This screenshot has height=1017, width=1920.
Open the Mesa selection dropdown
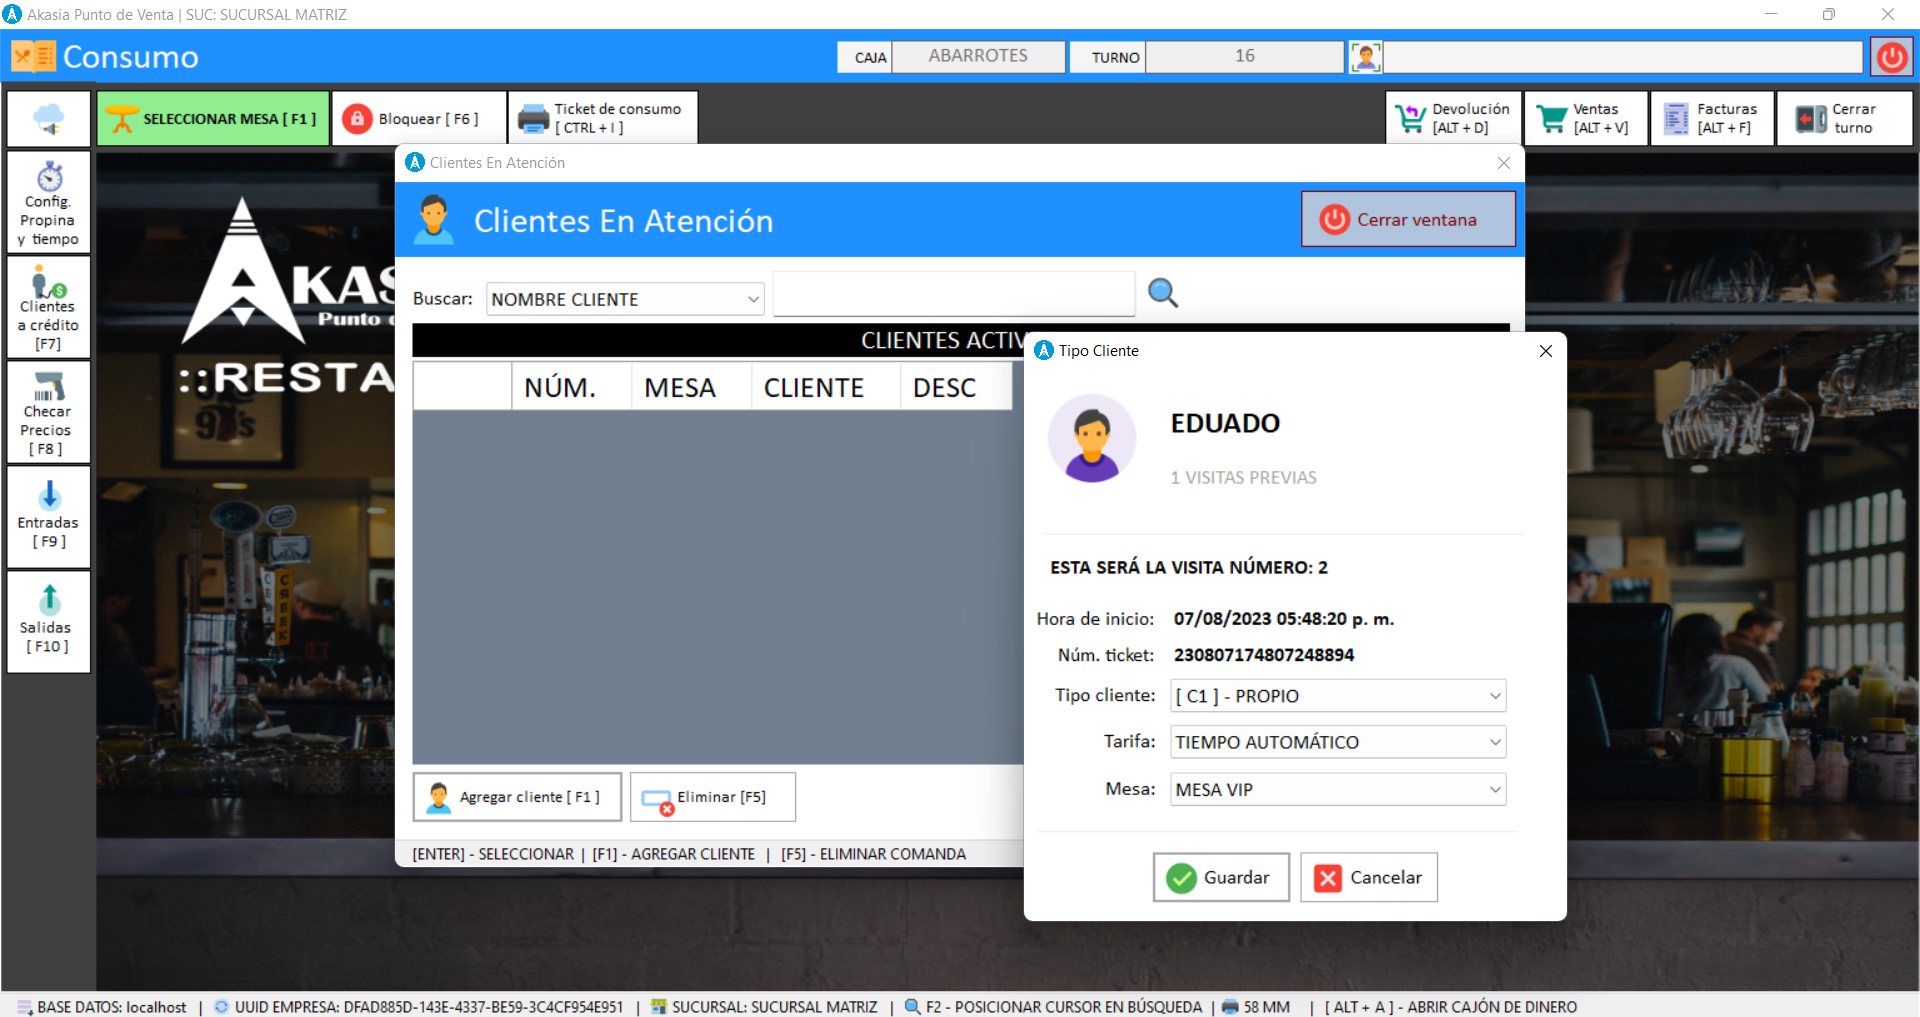click(x=1337, y=790)
